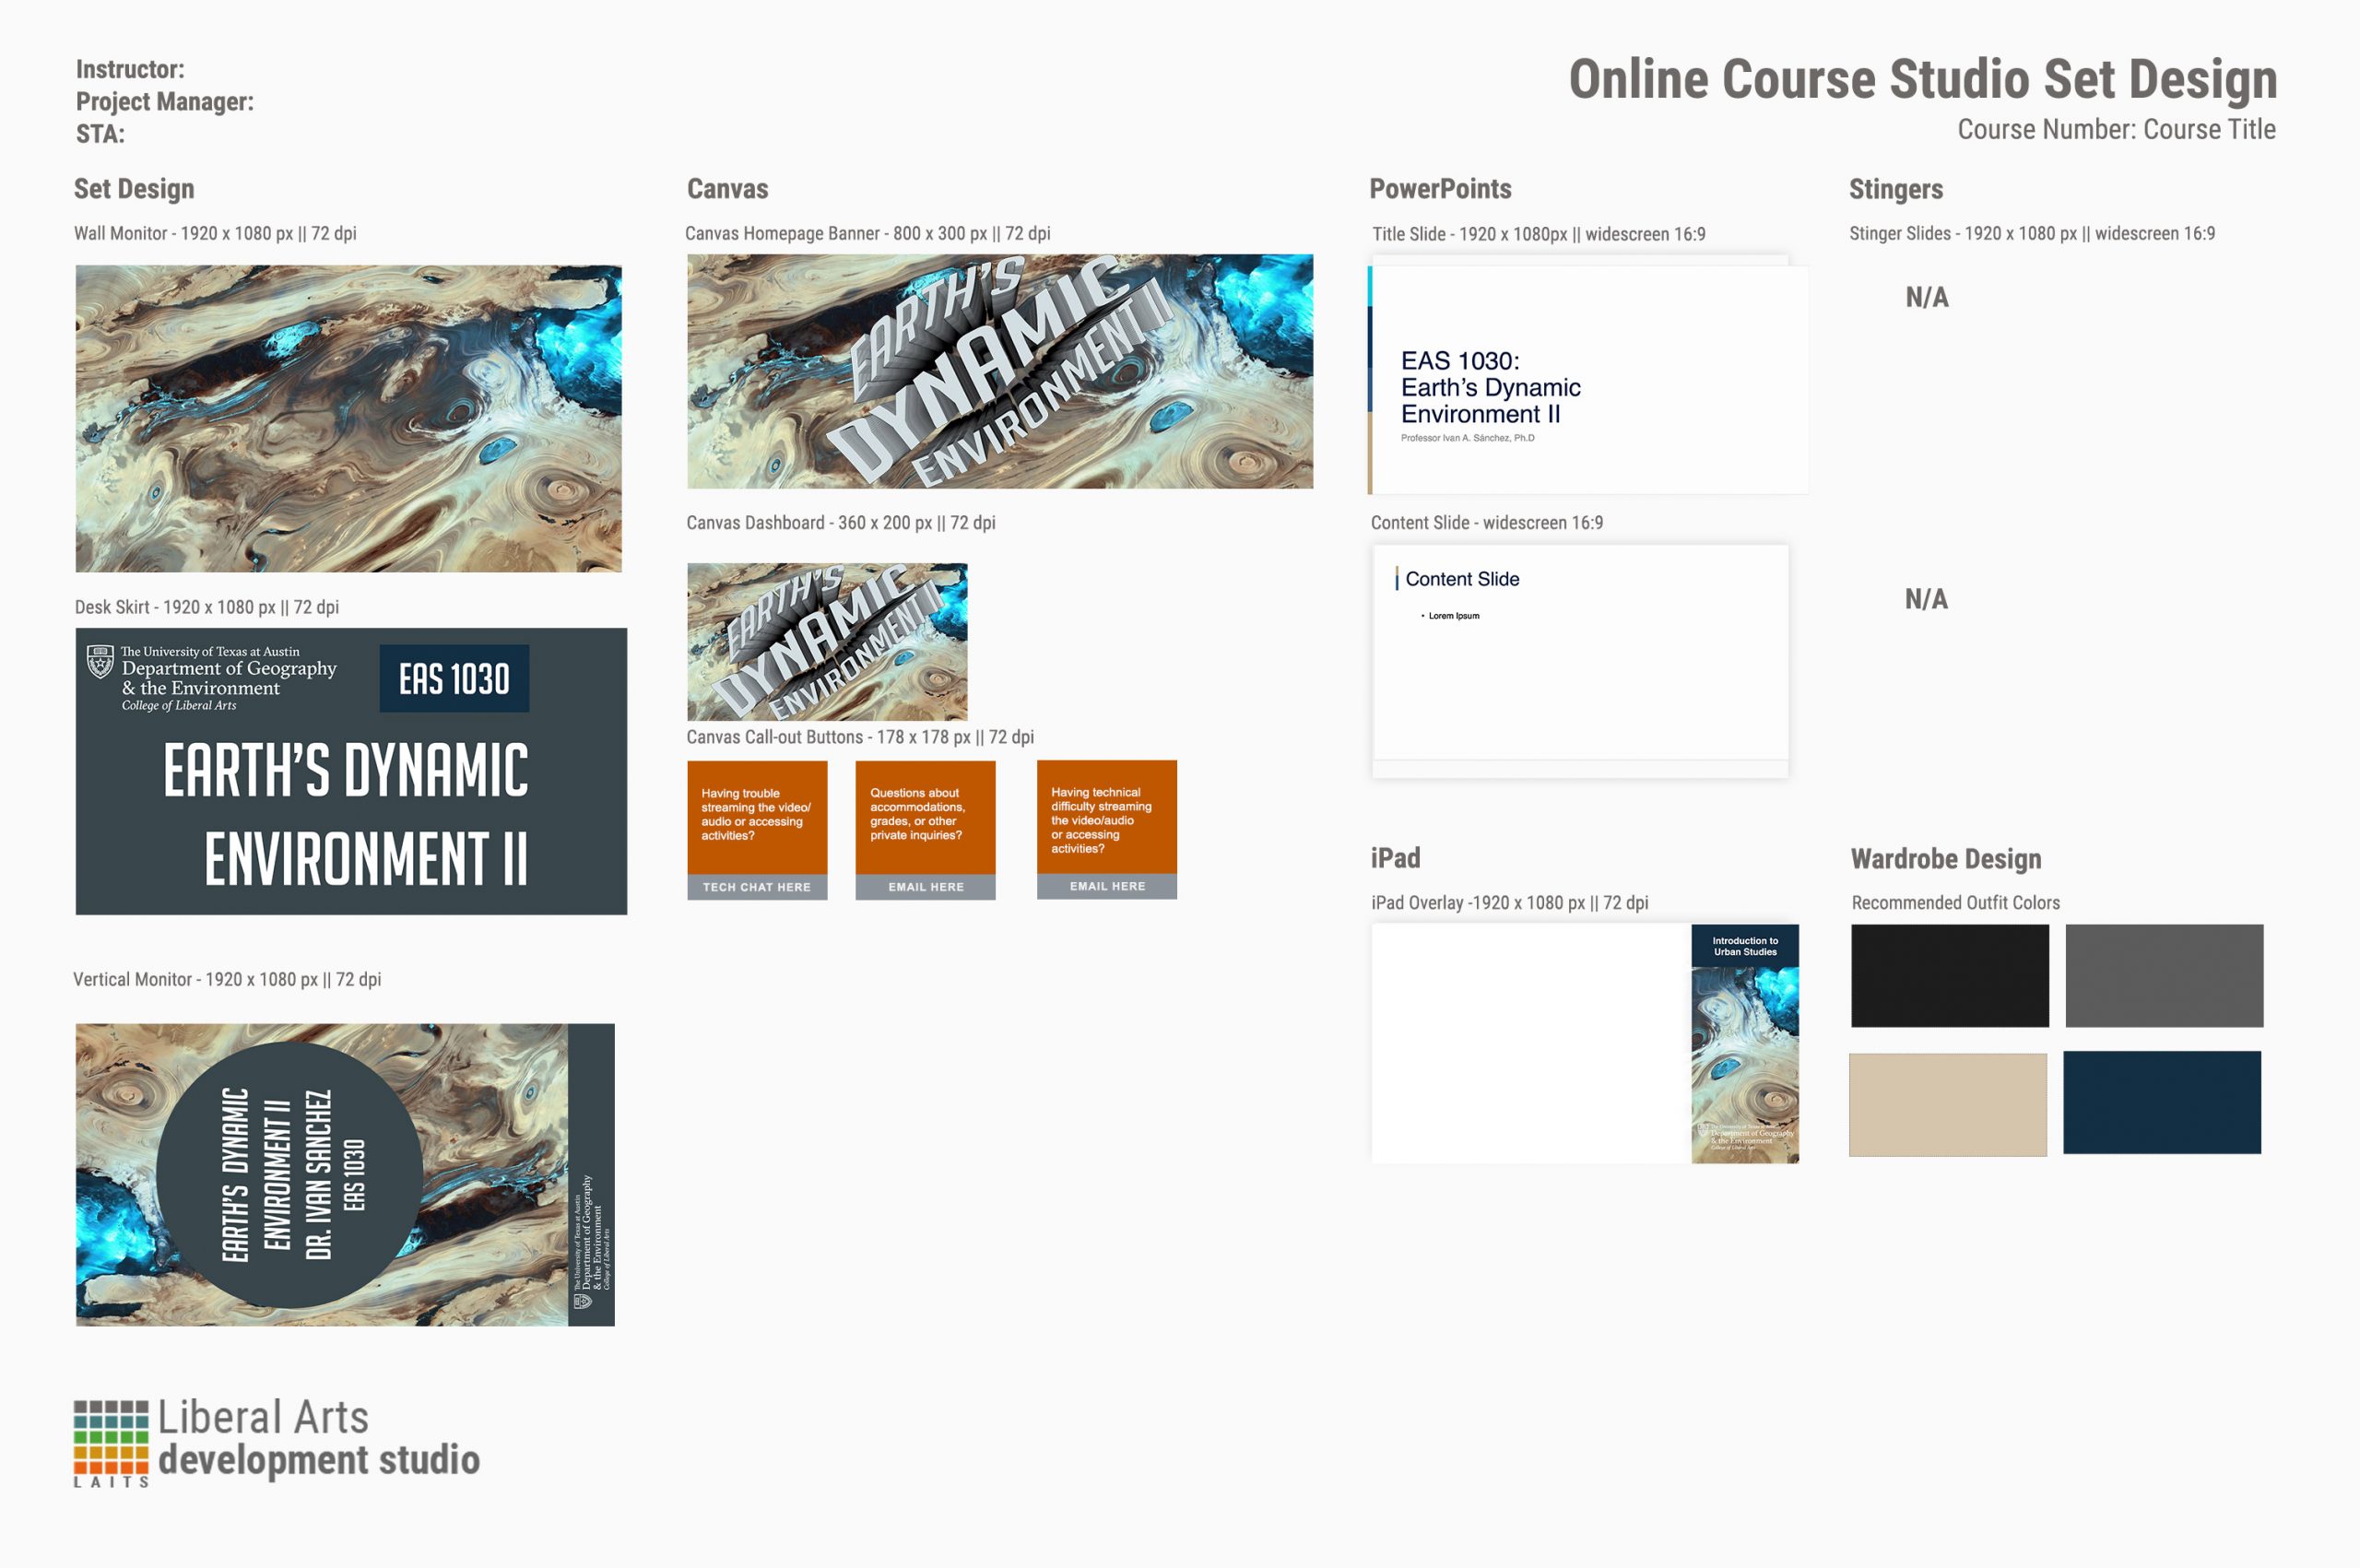Image resolution: width=2360 pixels, height=1568 pixels.
Task: Click the iPad overlay sidebar with Urban Studies
Action: point(1744,1043)
